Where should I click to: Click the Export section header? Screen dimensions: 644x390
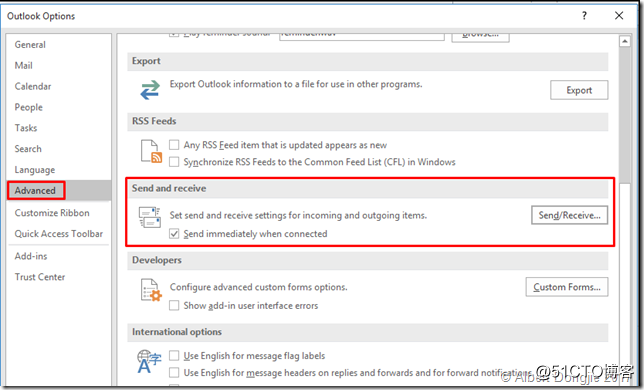[x=368, y=61]
